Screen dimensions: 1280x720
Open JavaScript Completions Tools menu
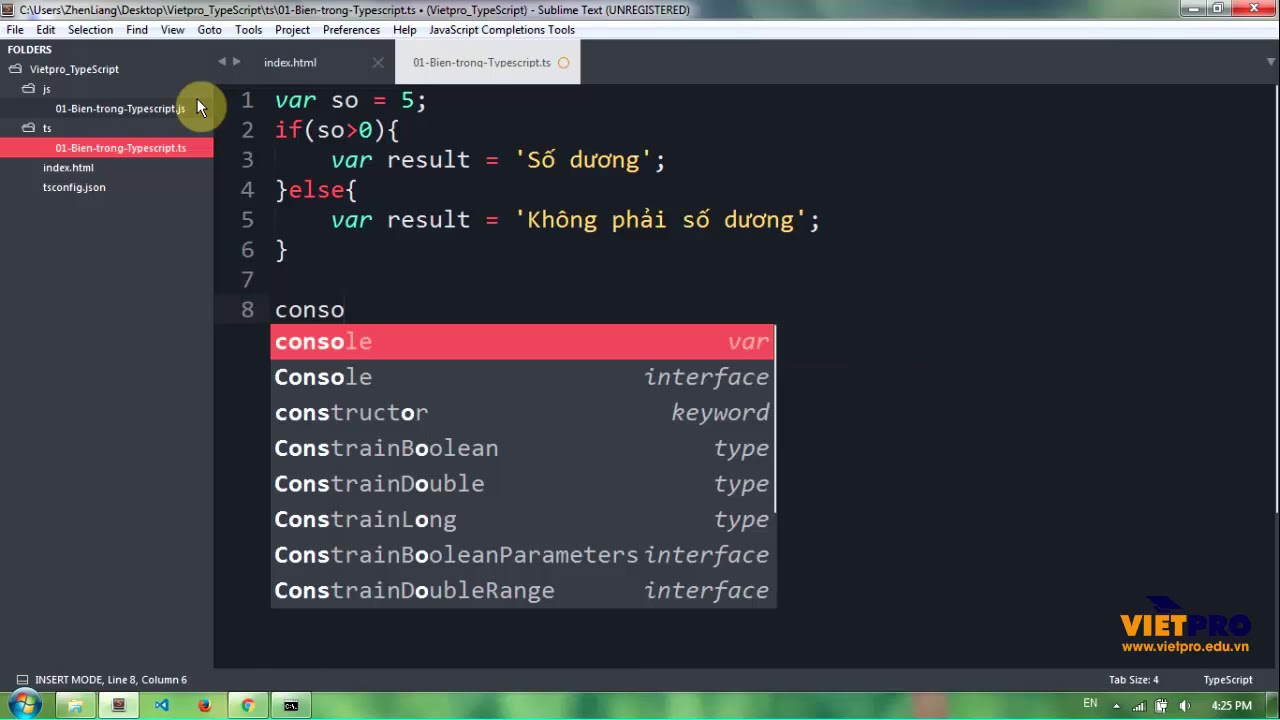pos(502,30)
